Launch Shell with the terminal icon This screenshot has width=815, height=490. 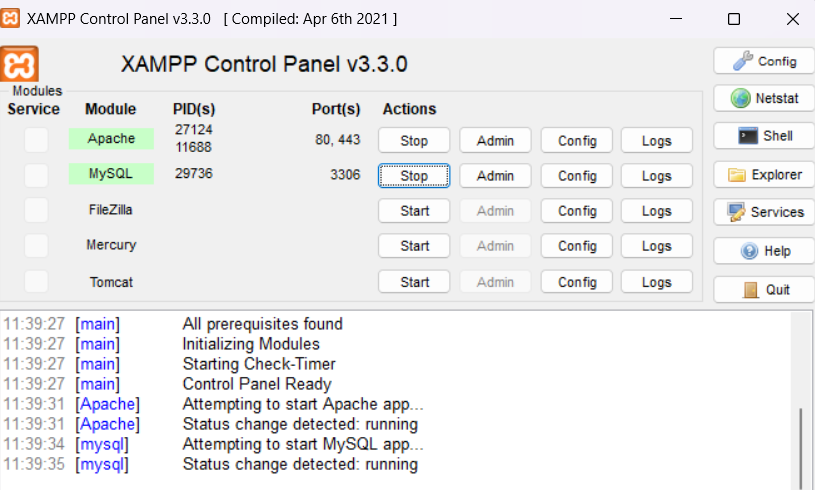pos(763,136)
